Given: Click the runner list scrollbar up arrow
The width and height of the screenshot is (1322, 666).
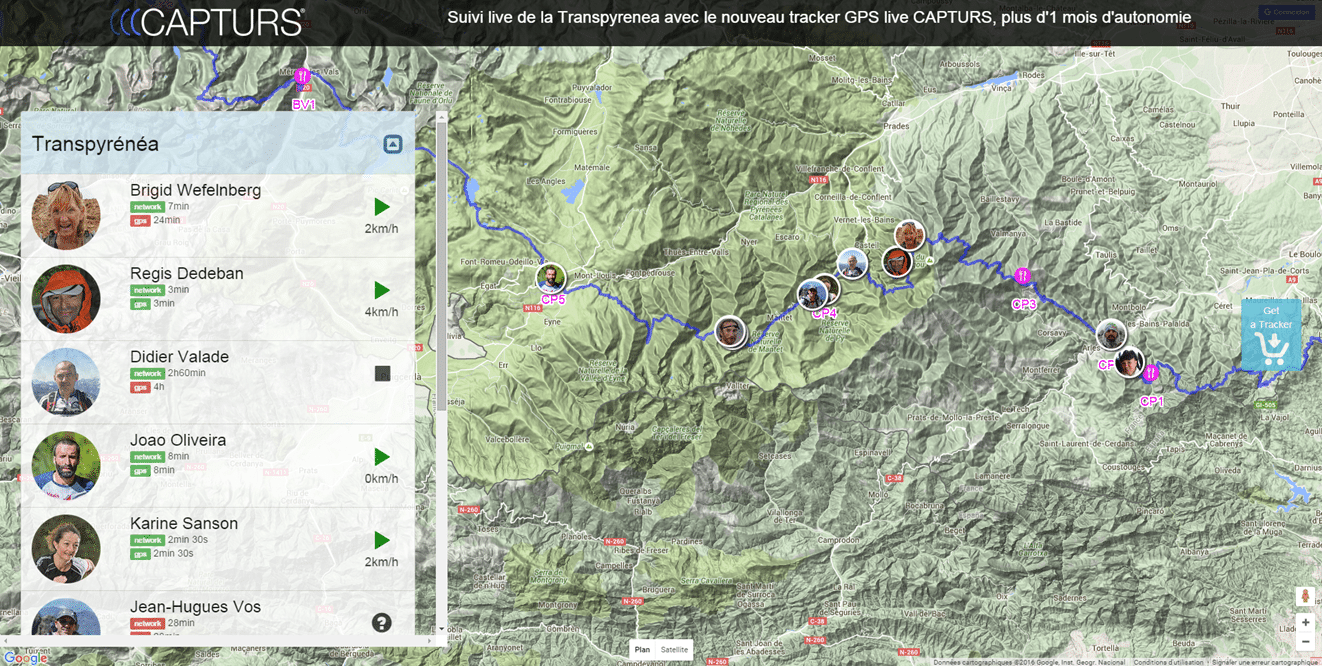Looking at the screenshot, I should click(441, 117).
